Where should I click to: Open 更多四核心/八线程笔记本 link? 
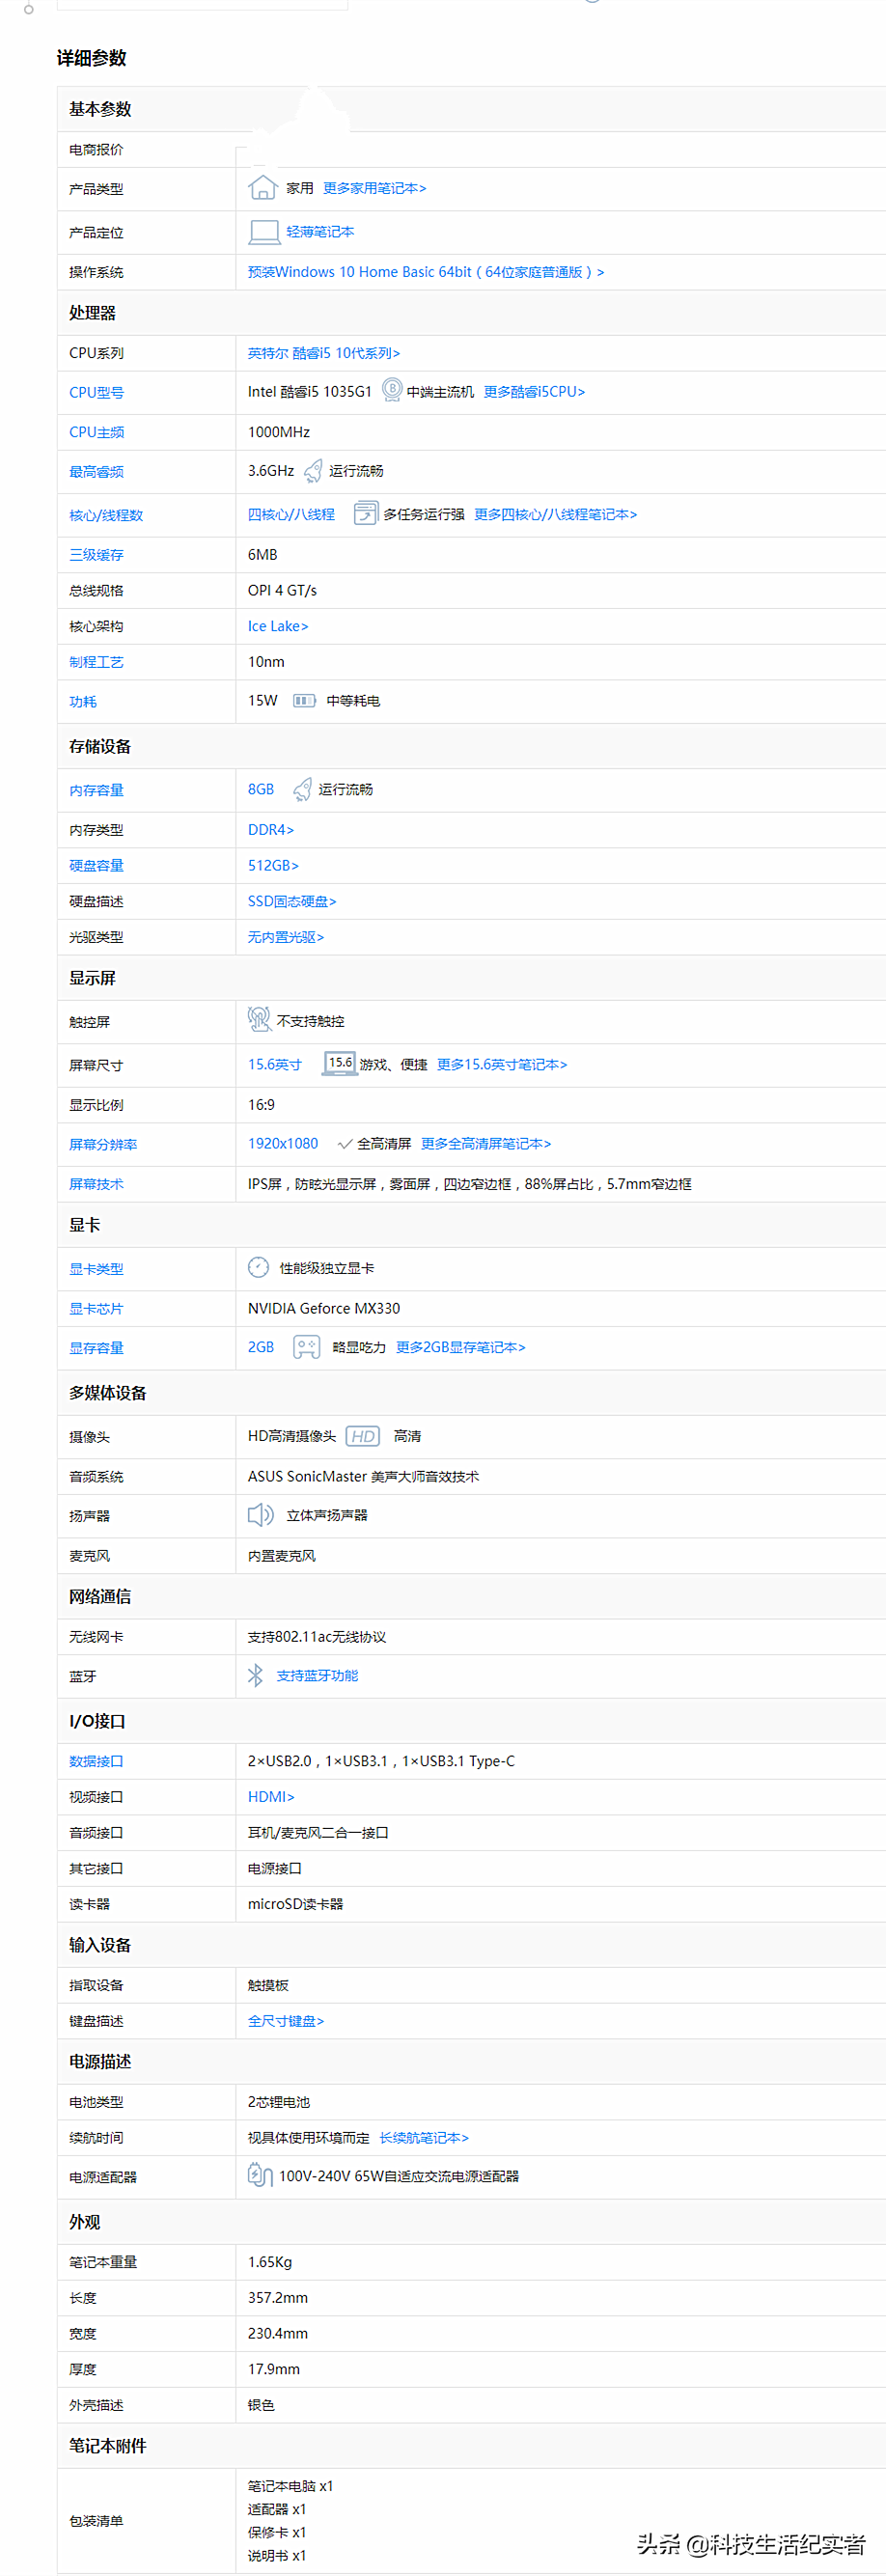555,514
